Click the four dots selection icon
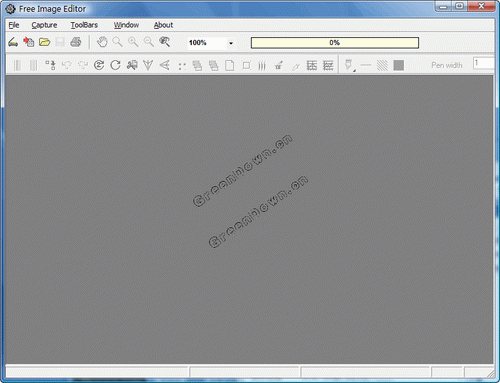The image size is (500, 383). coord(182,66)
